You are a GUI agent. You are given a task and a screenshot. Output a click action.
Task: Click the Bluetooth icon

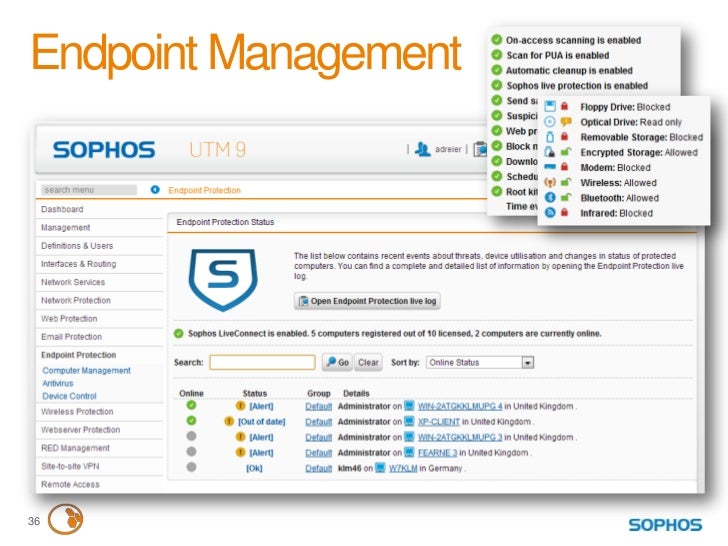(x=550, y=197)
